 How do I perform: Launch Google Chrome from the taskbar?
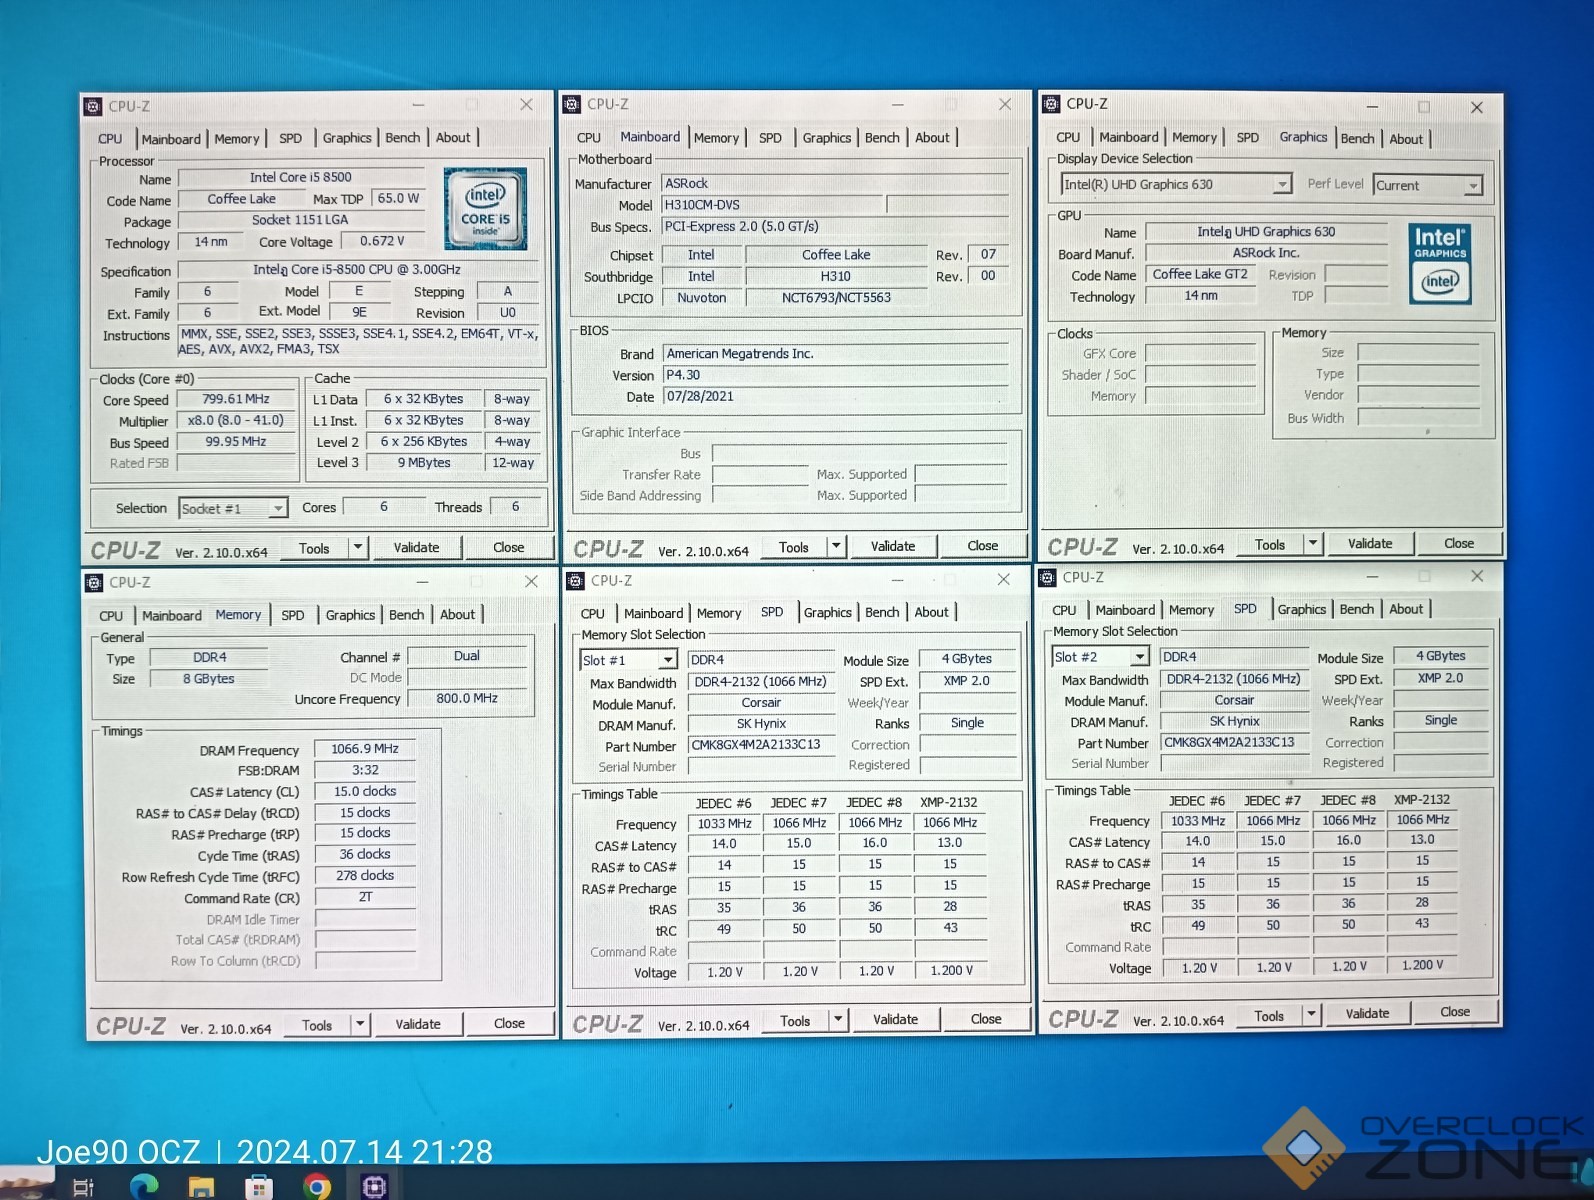point(317,1186)
